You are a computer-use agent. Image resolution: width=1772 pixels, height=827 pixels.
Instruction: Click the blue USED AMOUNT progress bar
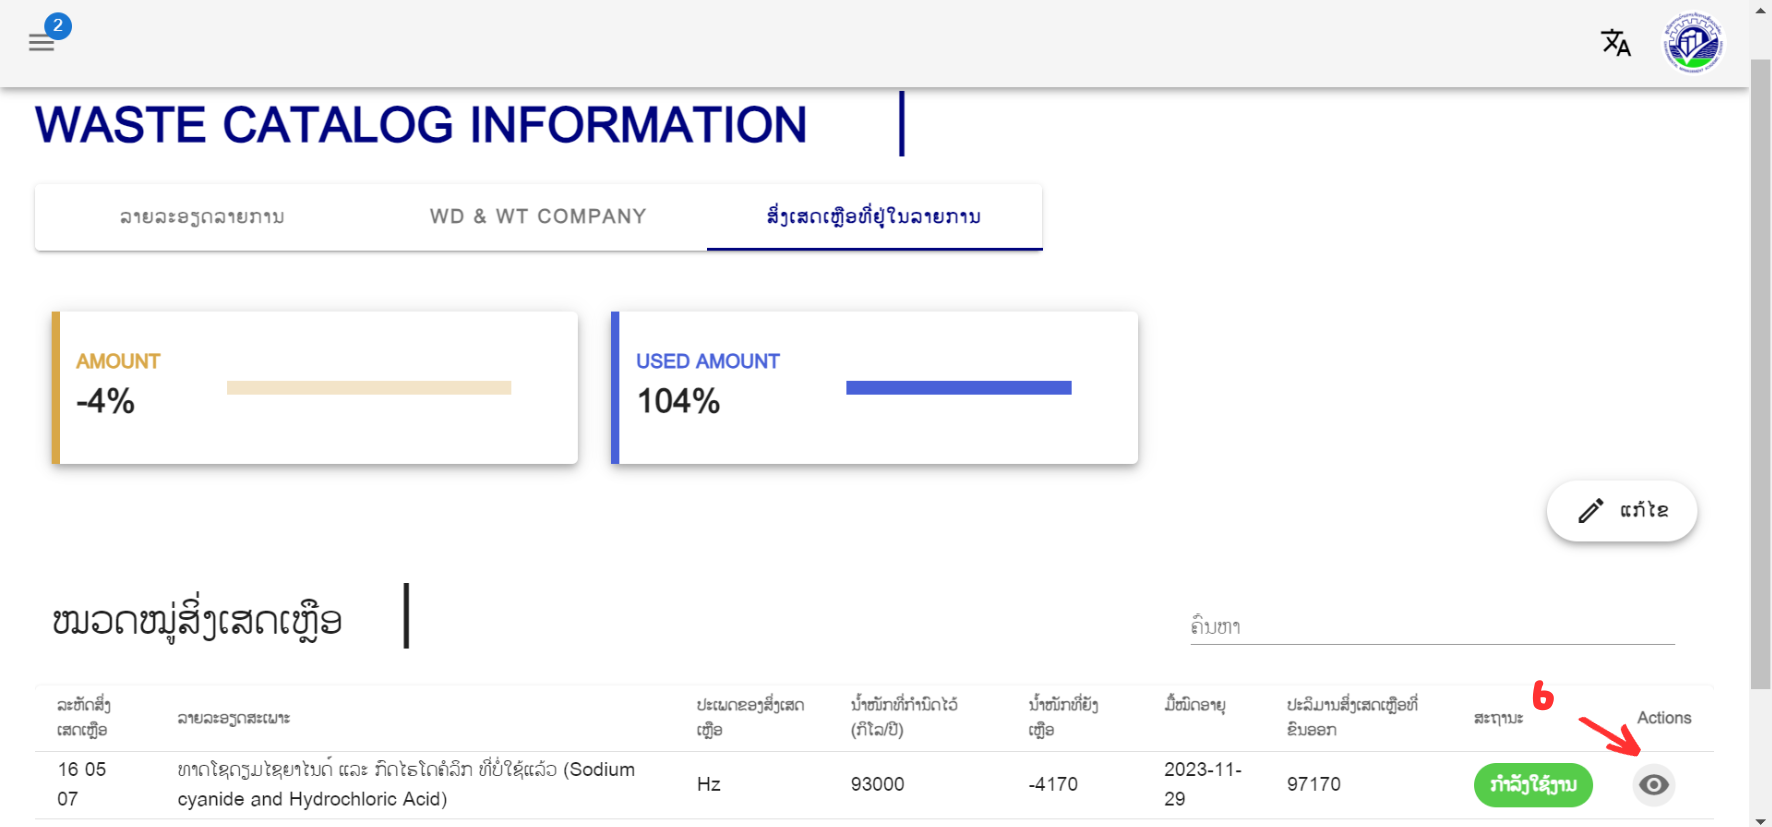[x=958, y=388]
